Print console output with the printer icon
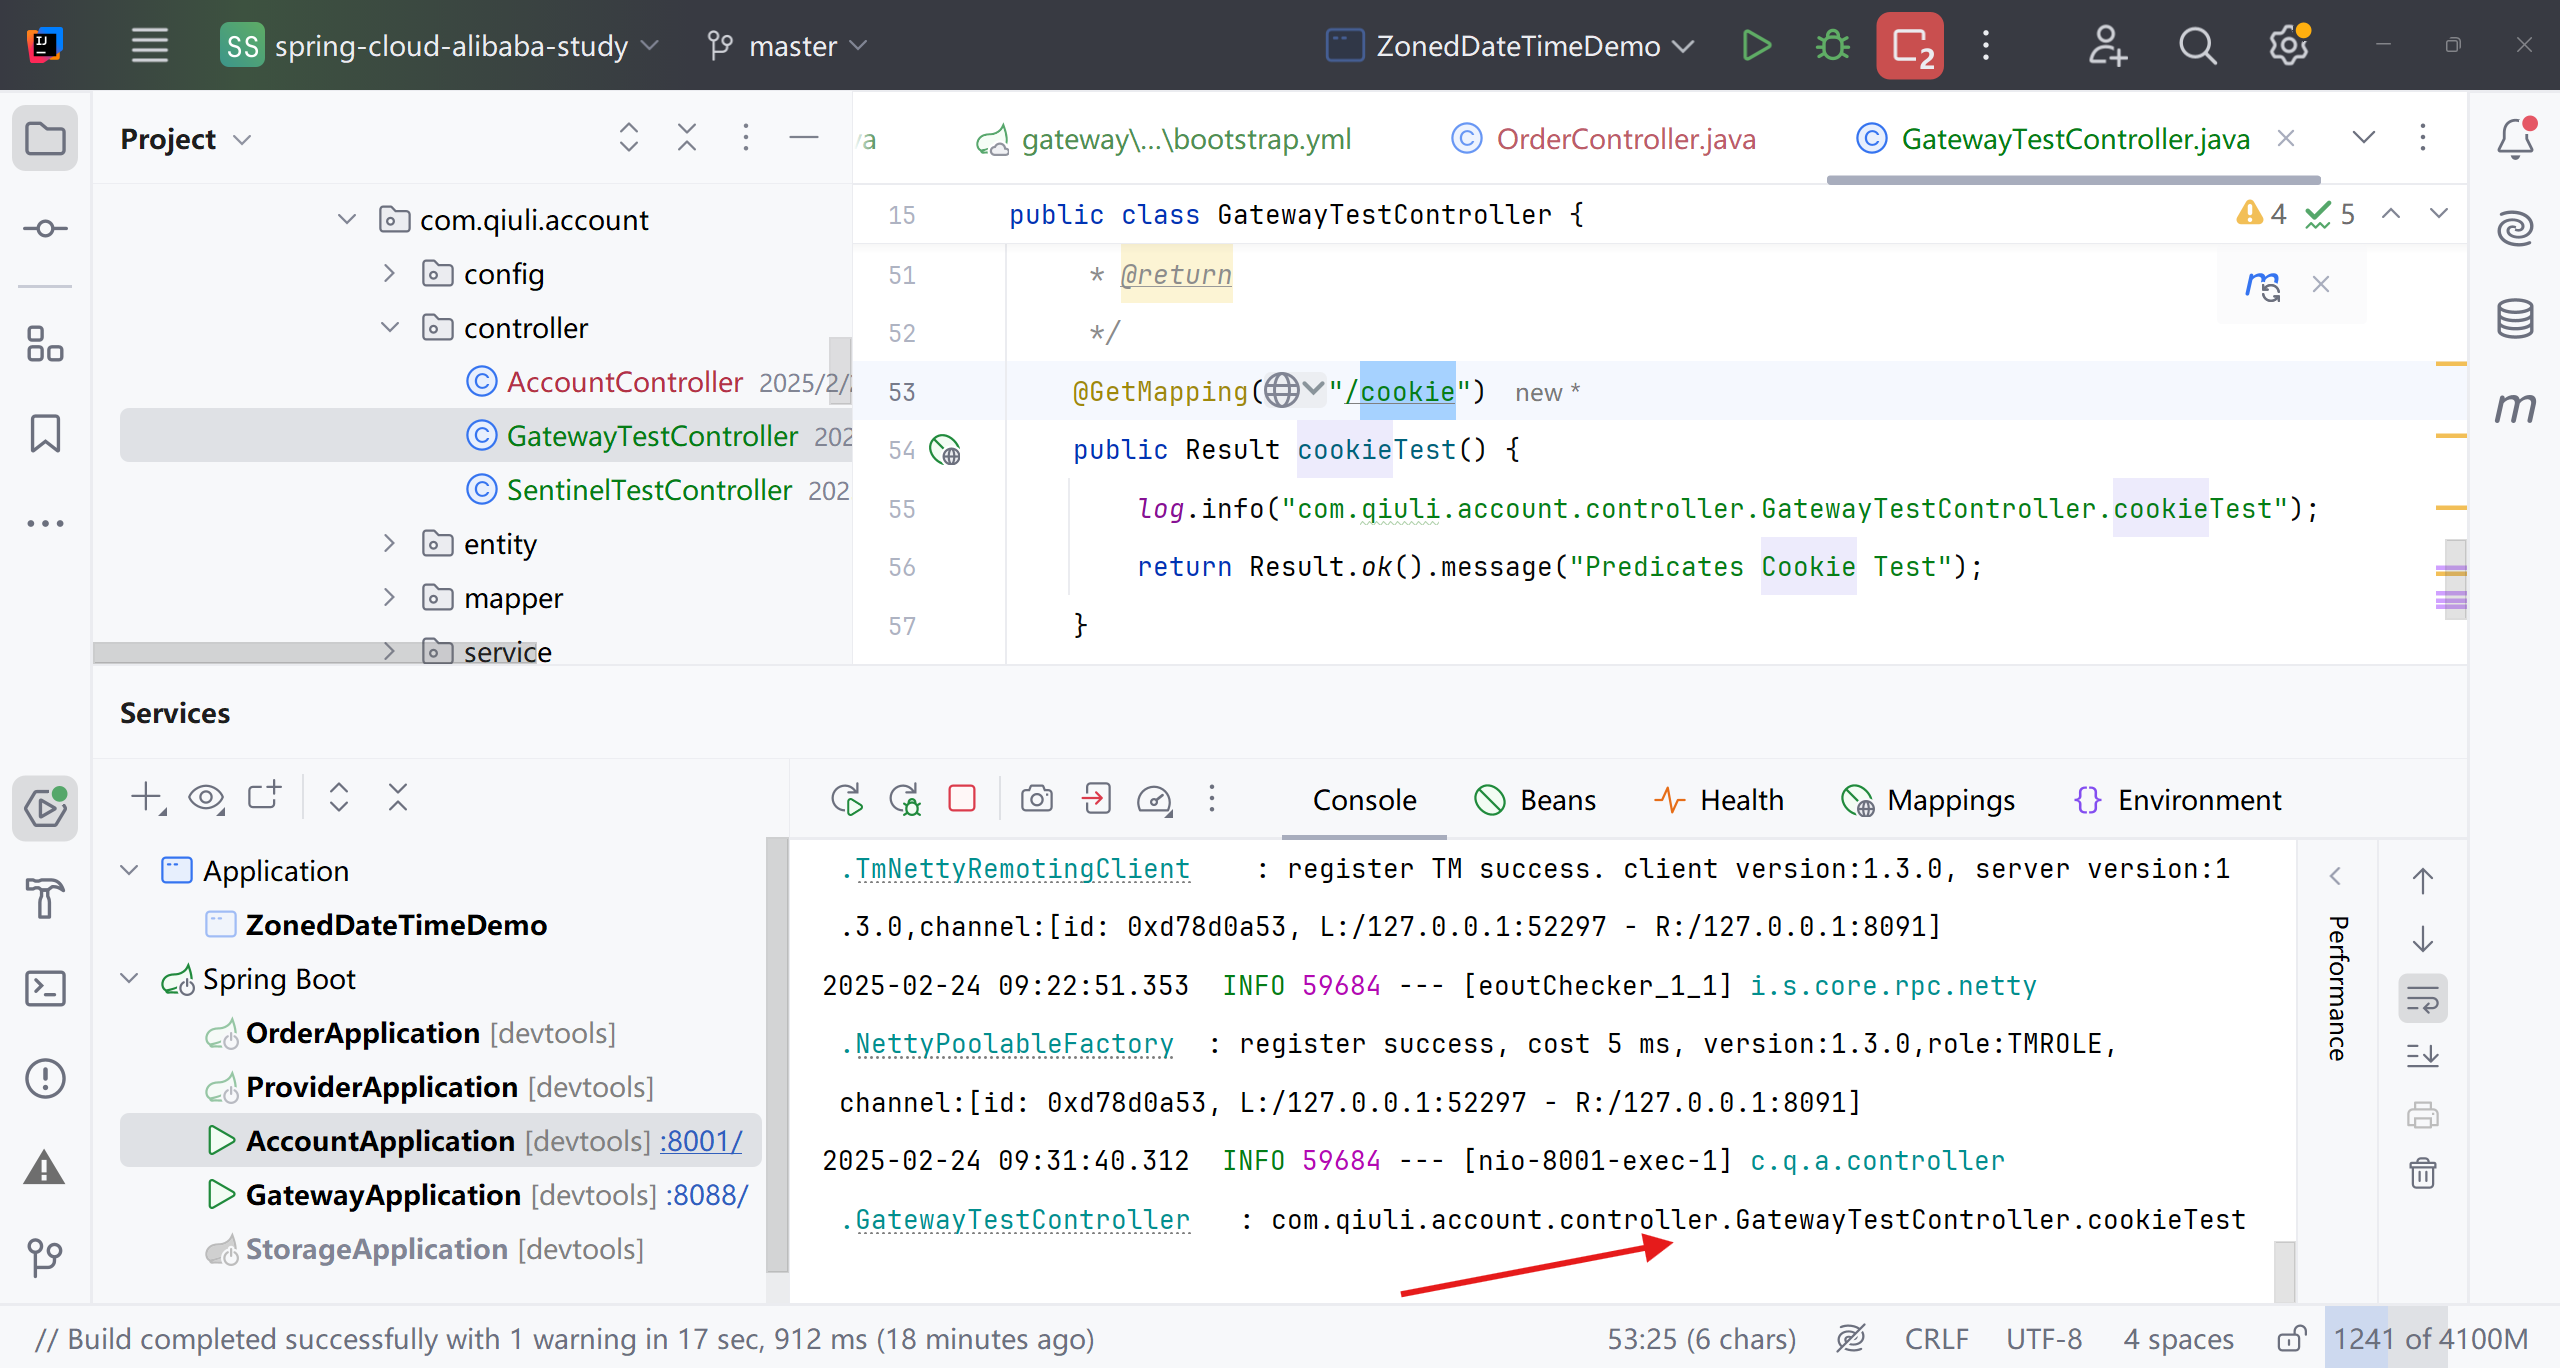This screenshot has height=1368, width=2560. coord(2423,1114)
